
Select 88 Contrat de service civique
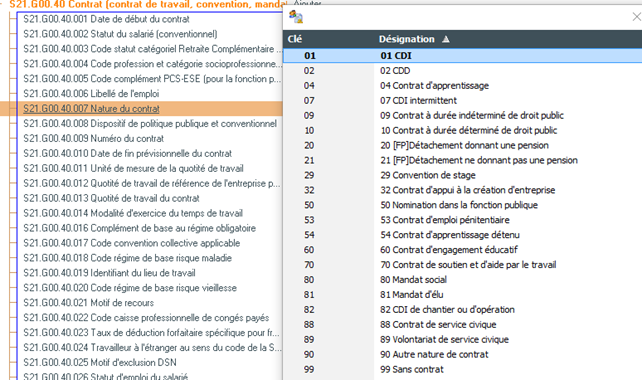pos(438,324)
